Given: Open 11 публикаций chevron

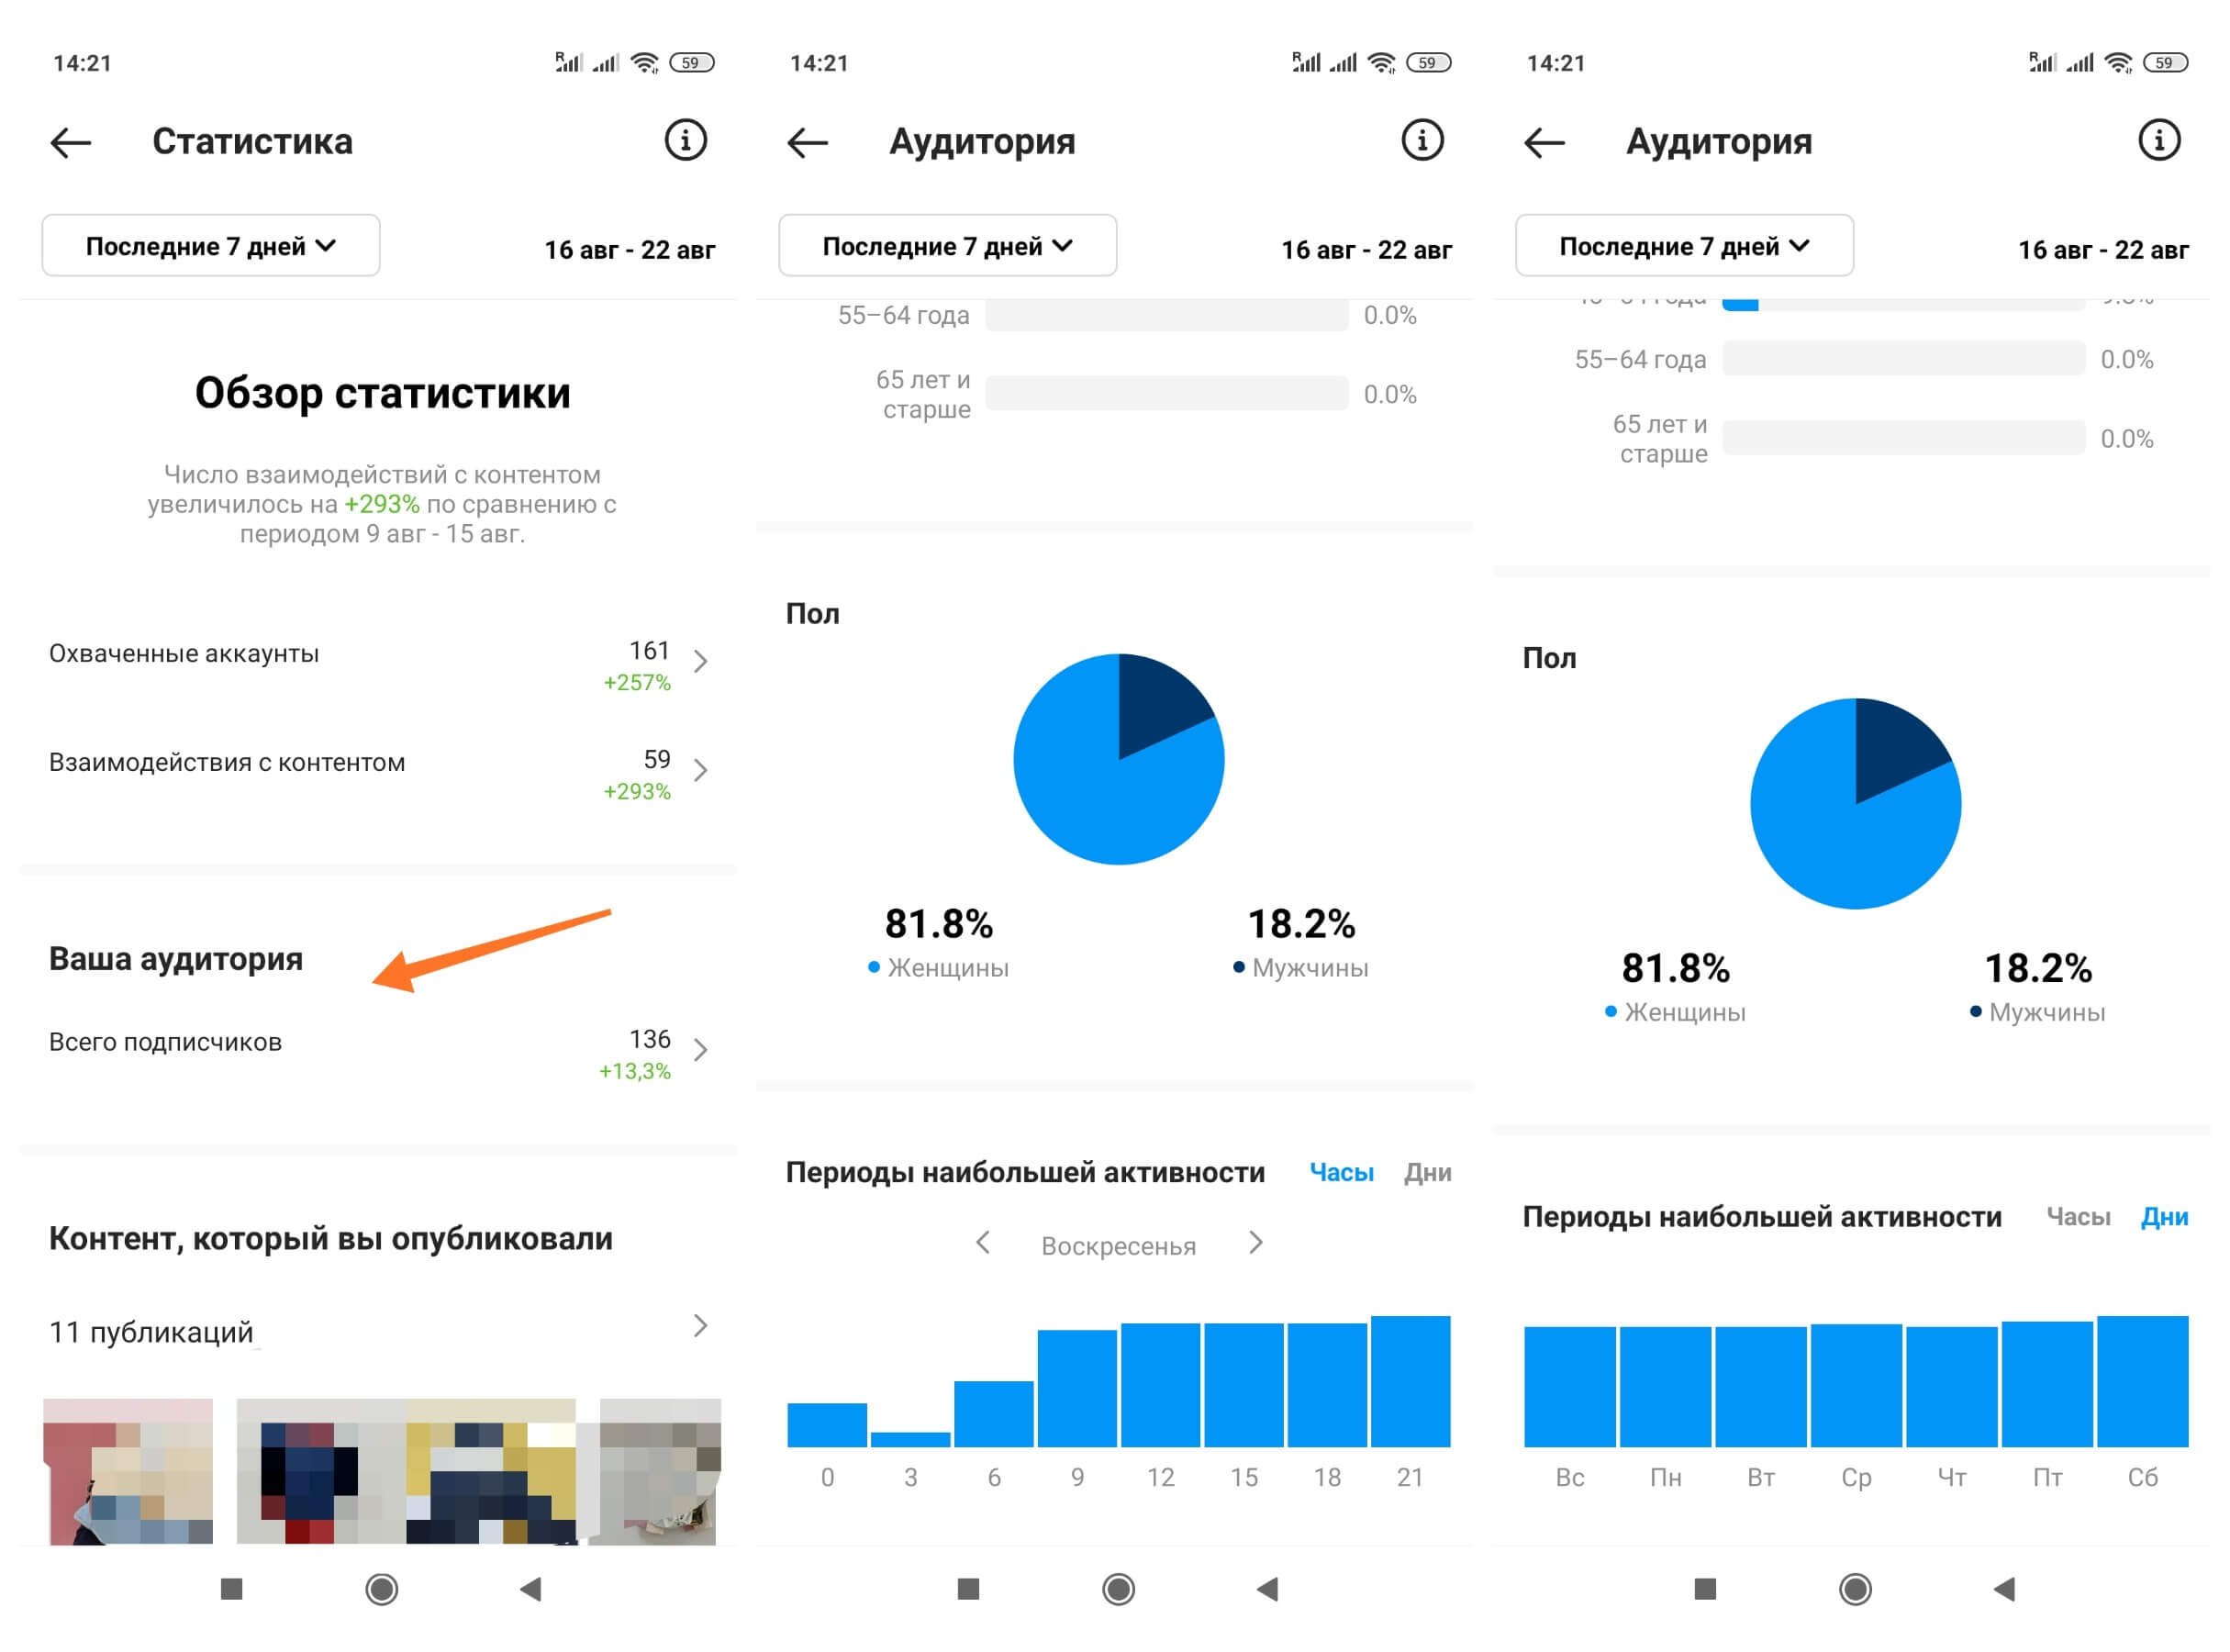Looking at the screenshot, I should [701, 1327].
